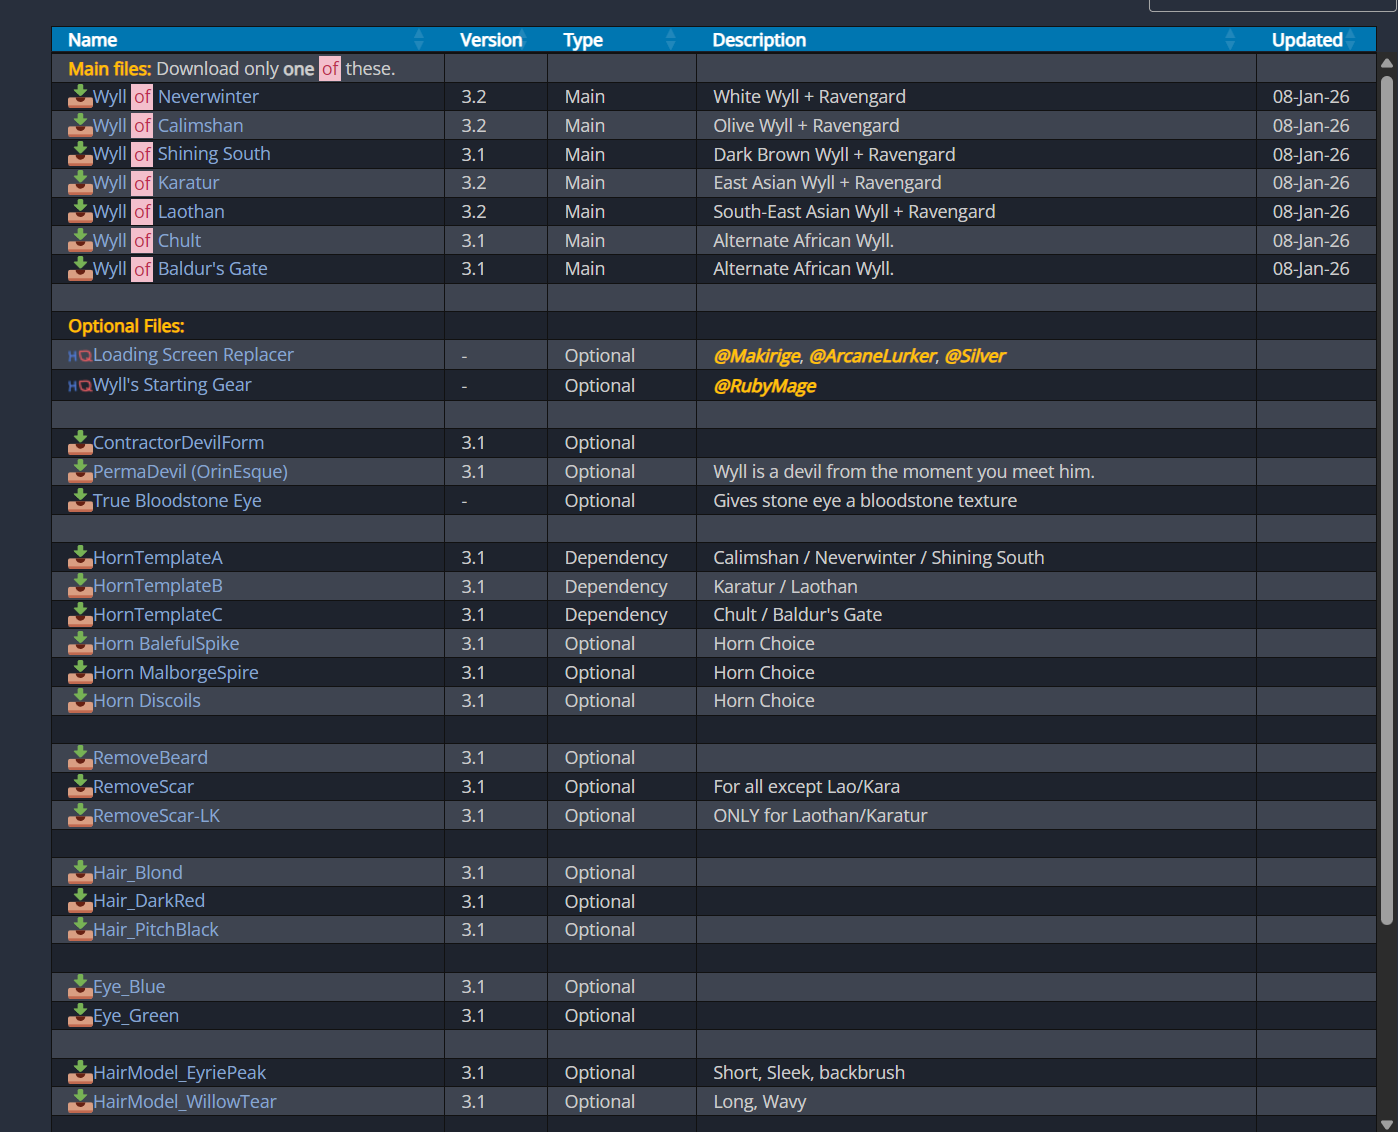This screenshot has height=1132, width=1398.
Task: Click 'Short, Sleek, backbrush' description
Action: [x=809, y=1073]
